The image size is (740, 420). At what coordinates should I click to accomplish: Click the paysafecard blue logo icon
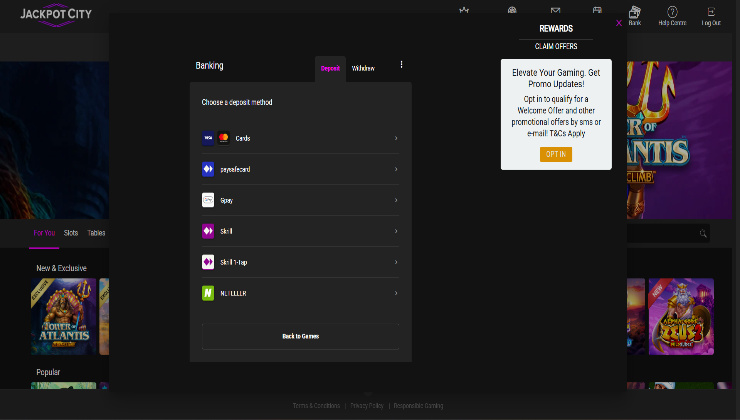(208, 169)
